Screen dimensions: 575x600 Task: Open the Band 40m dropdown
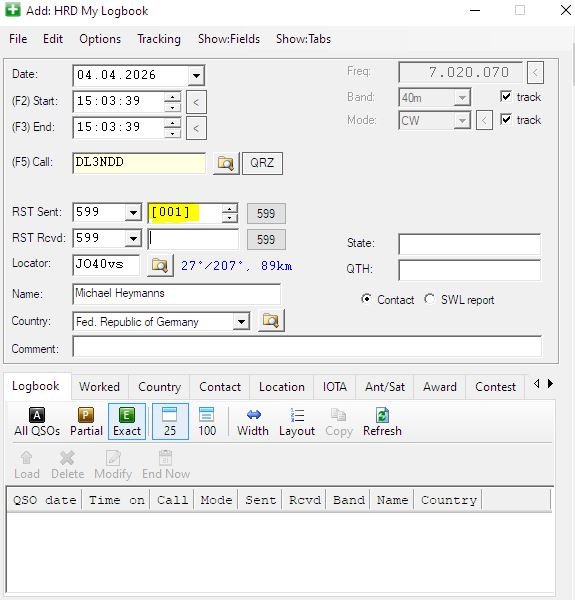(x=462, y=98)
